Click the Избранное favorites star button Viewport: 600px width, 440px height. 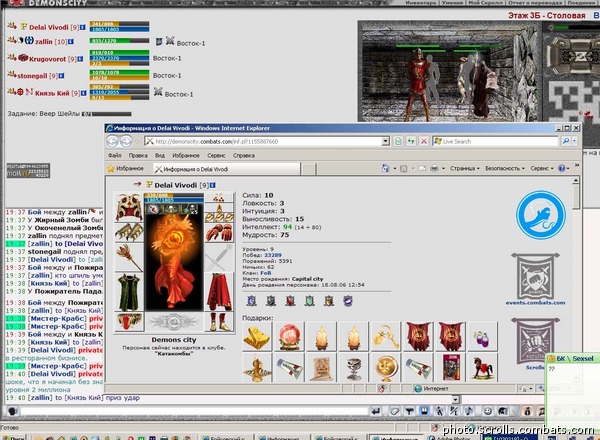126,168
